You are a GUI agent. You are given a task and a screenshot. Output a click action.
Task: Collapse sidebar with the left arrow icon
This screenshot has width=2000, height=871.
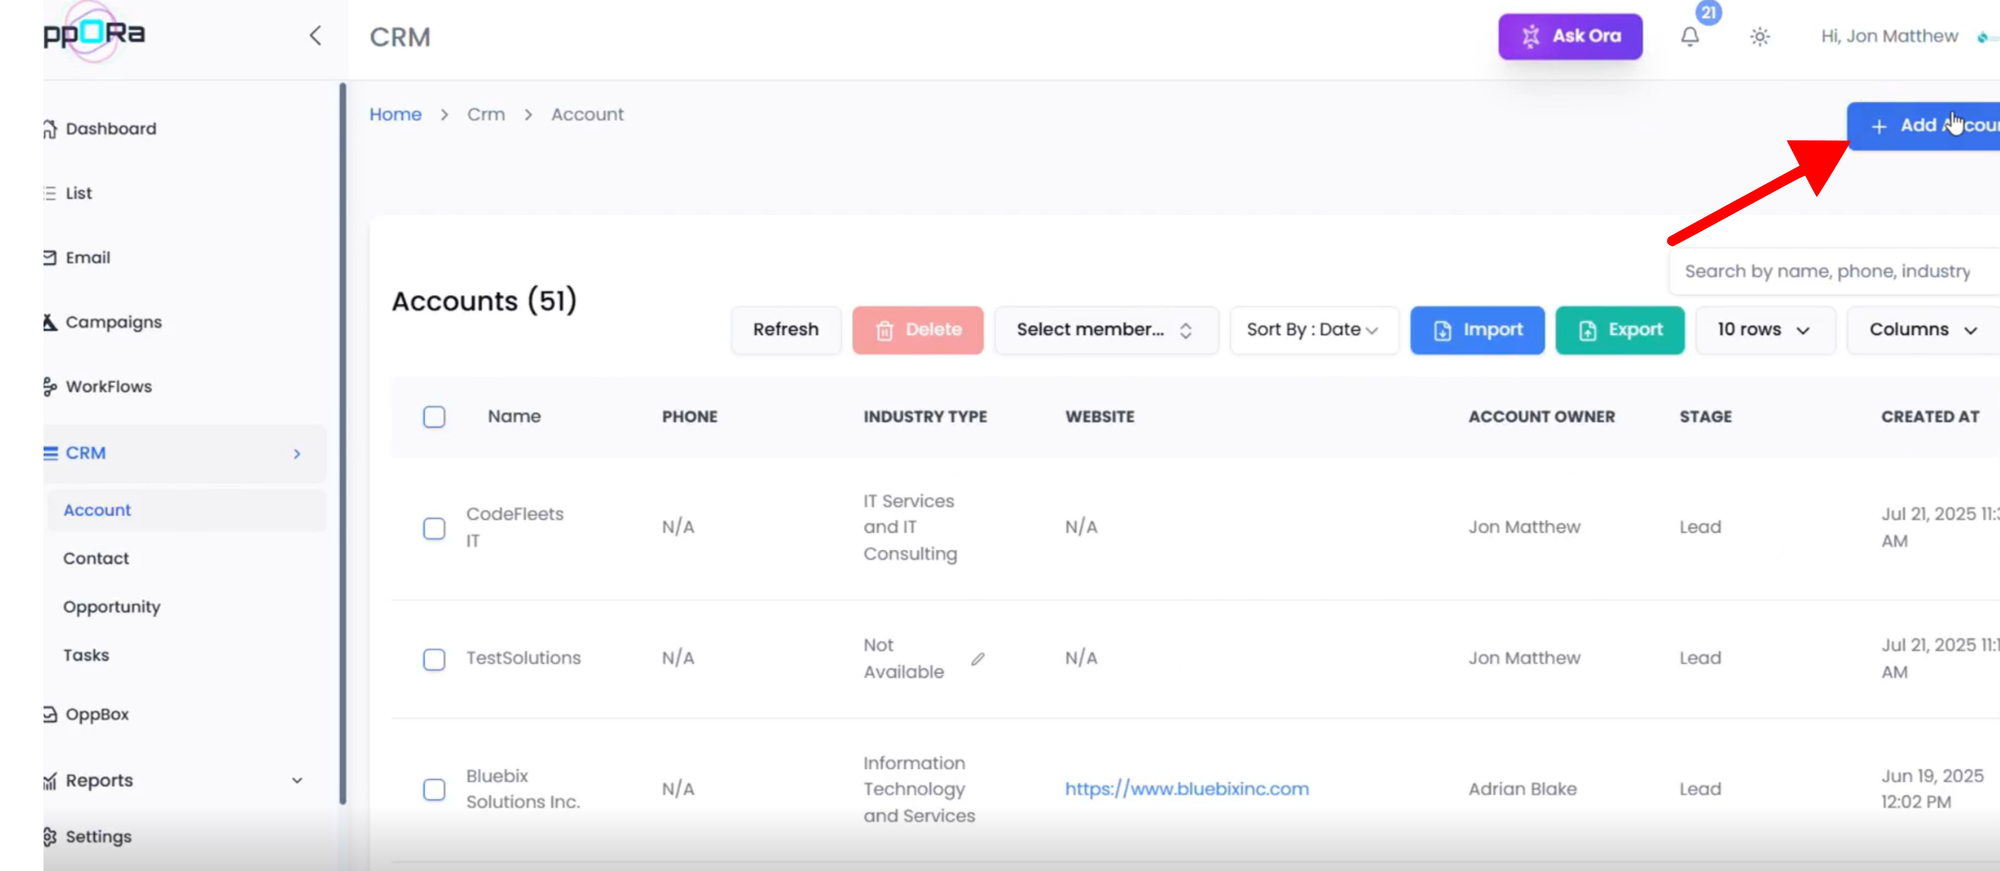[315, 36]
